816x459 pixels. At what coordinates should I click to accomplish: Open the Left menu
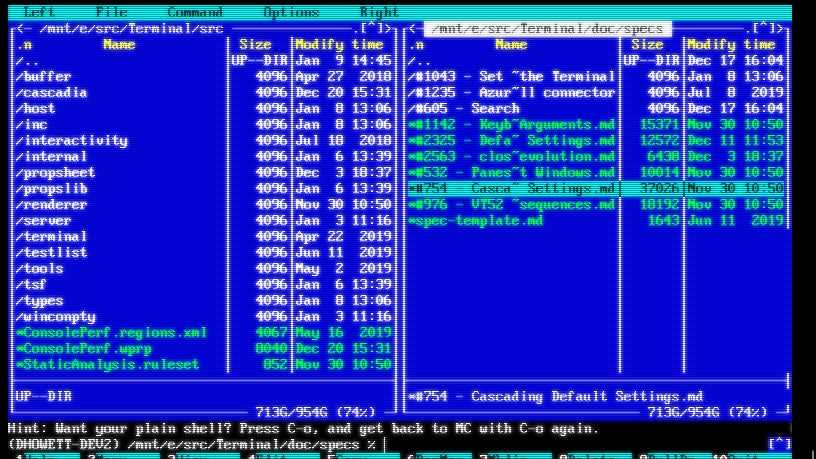coord(39,13)
